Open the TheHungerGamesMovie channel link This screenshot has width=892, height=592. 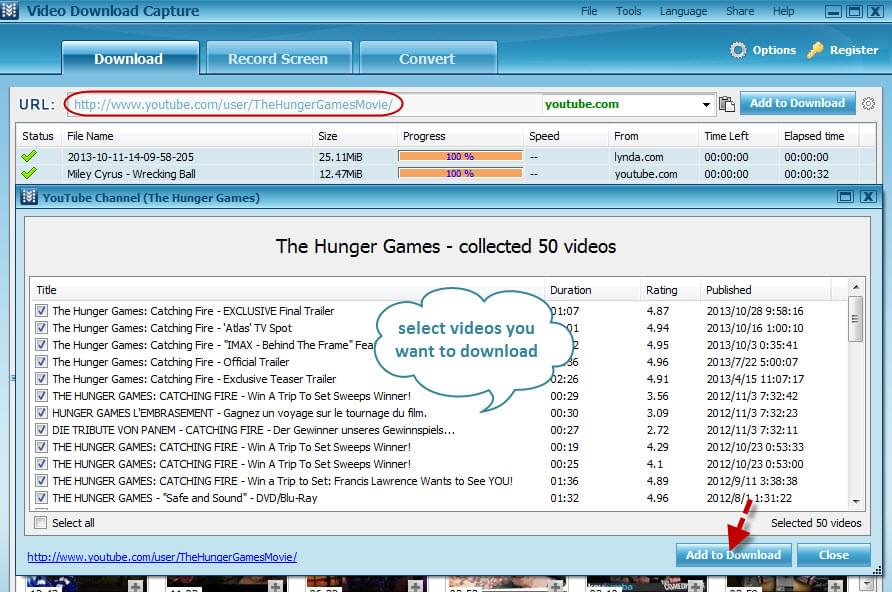point(162,557)
